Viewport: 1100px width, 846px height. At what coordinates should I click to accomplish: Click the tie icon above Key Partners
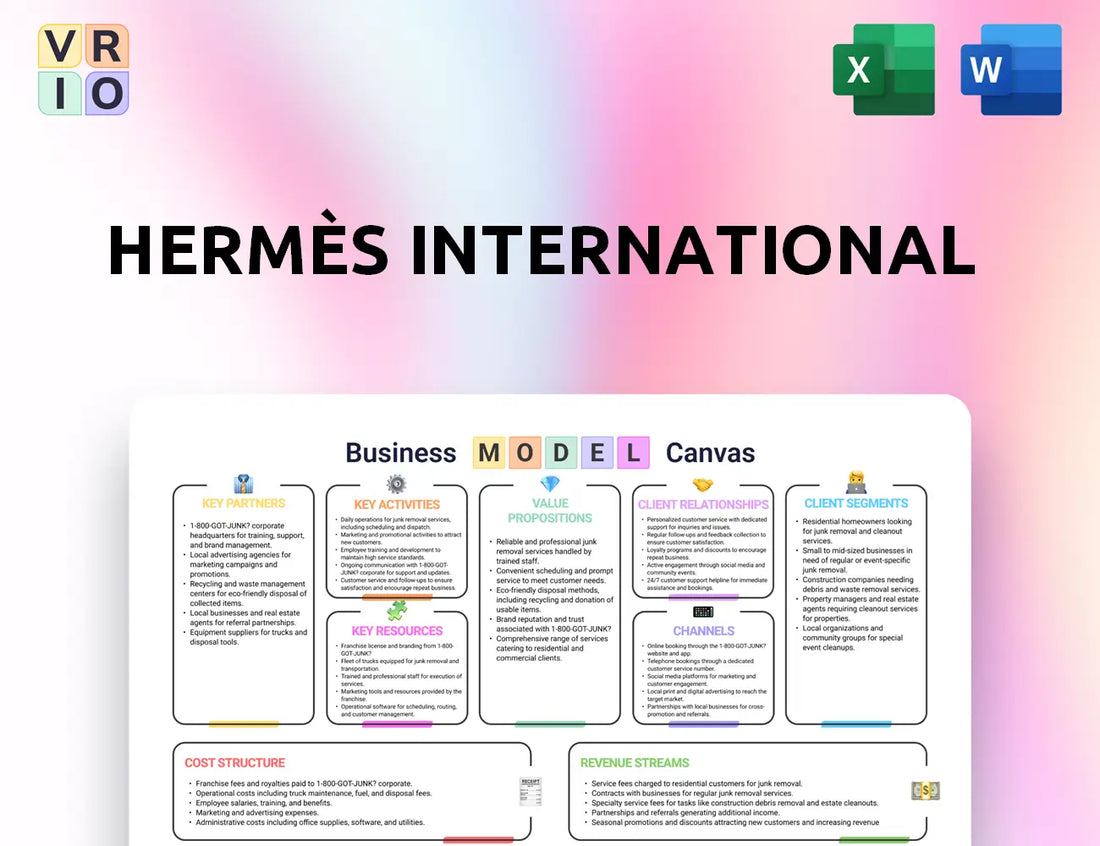(243, 484)
